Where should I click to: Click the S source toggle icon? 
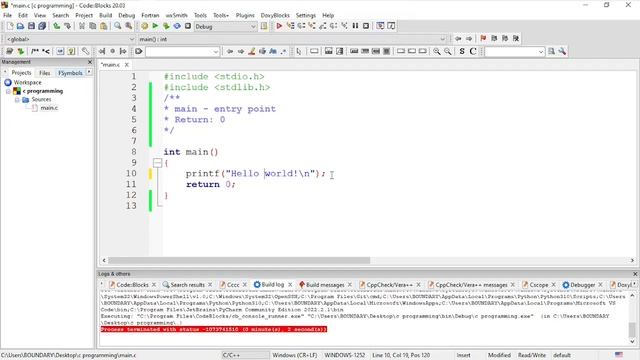pos(462,51)
